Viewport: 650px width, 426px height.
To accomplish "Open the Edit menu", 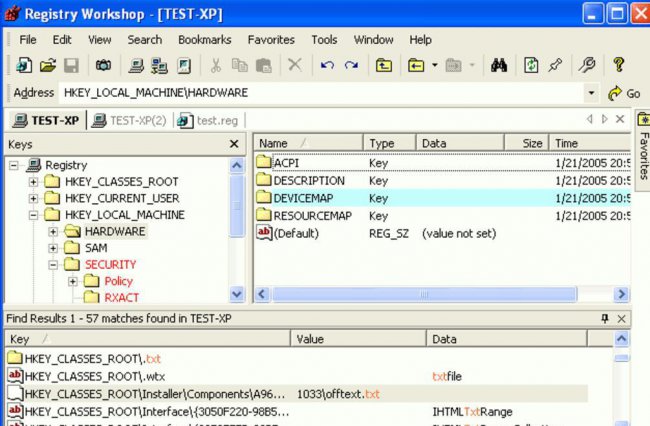I will click(x=62, y=40).
